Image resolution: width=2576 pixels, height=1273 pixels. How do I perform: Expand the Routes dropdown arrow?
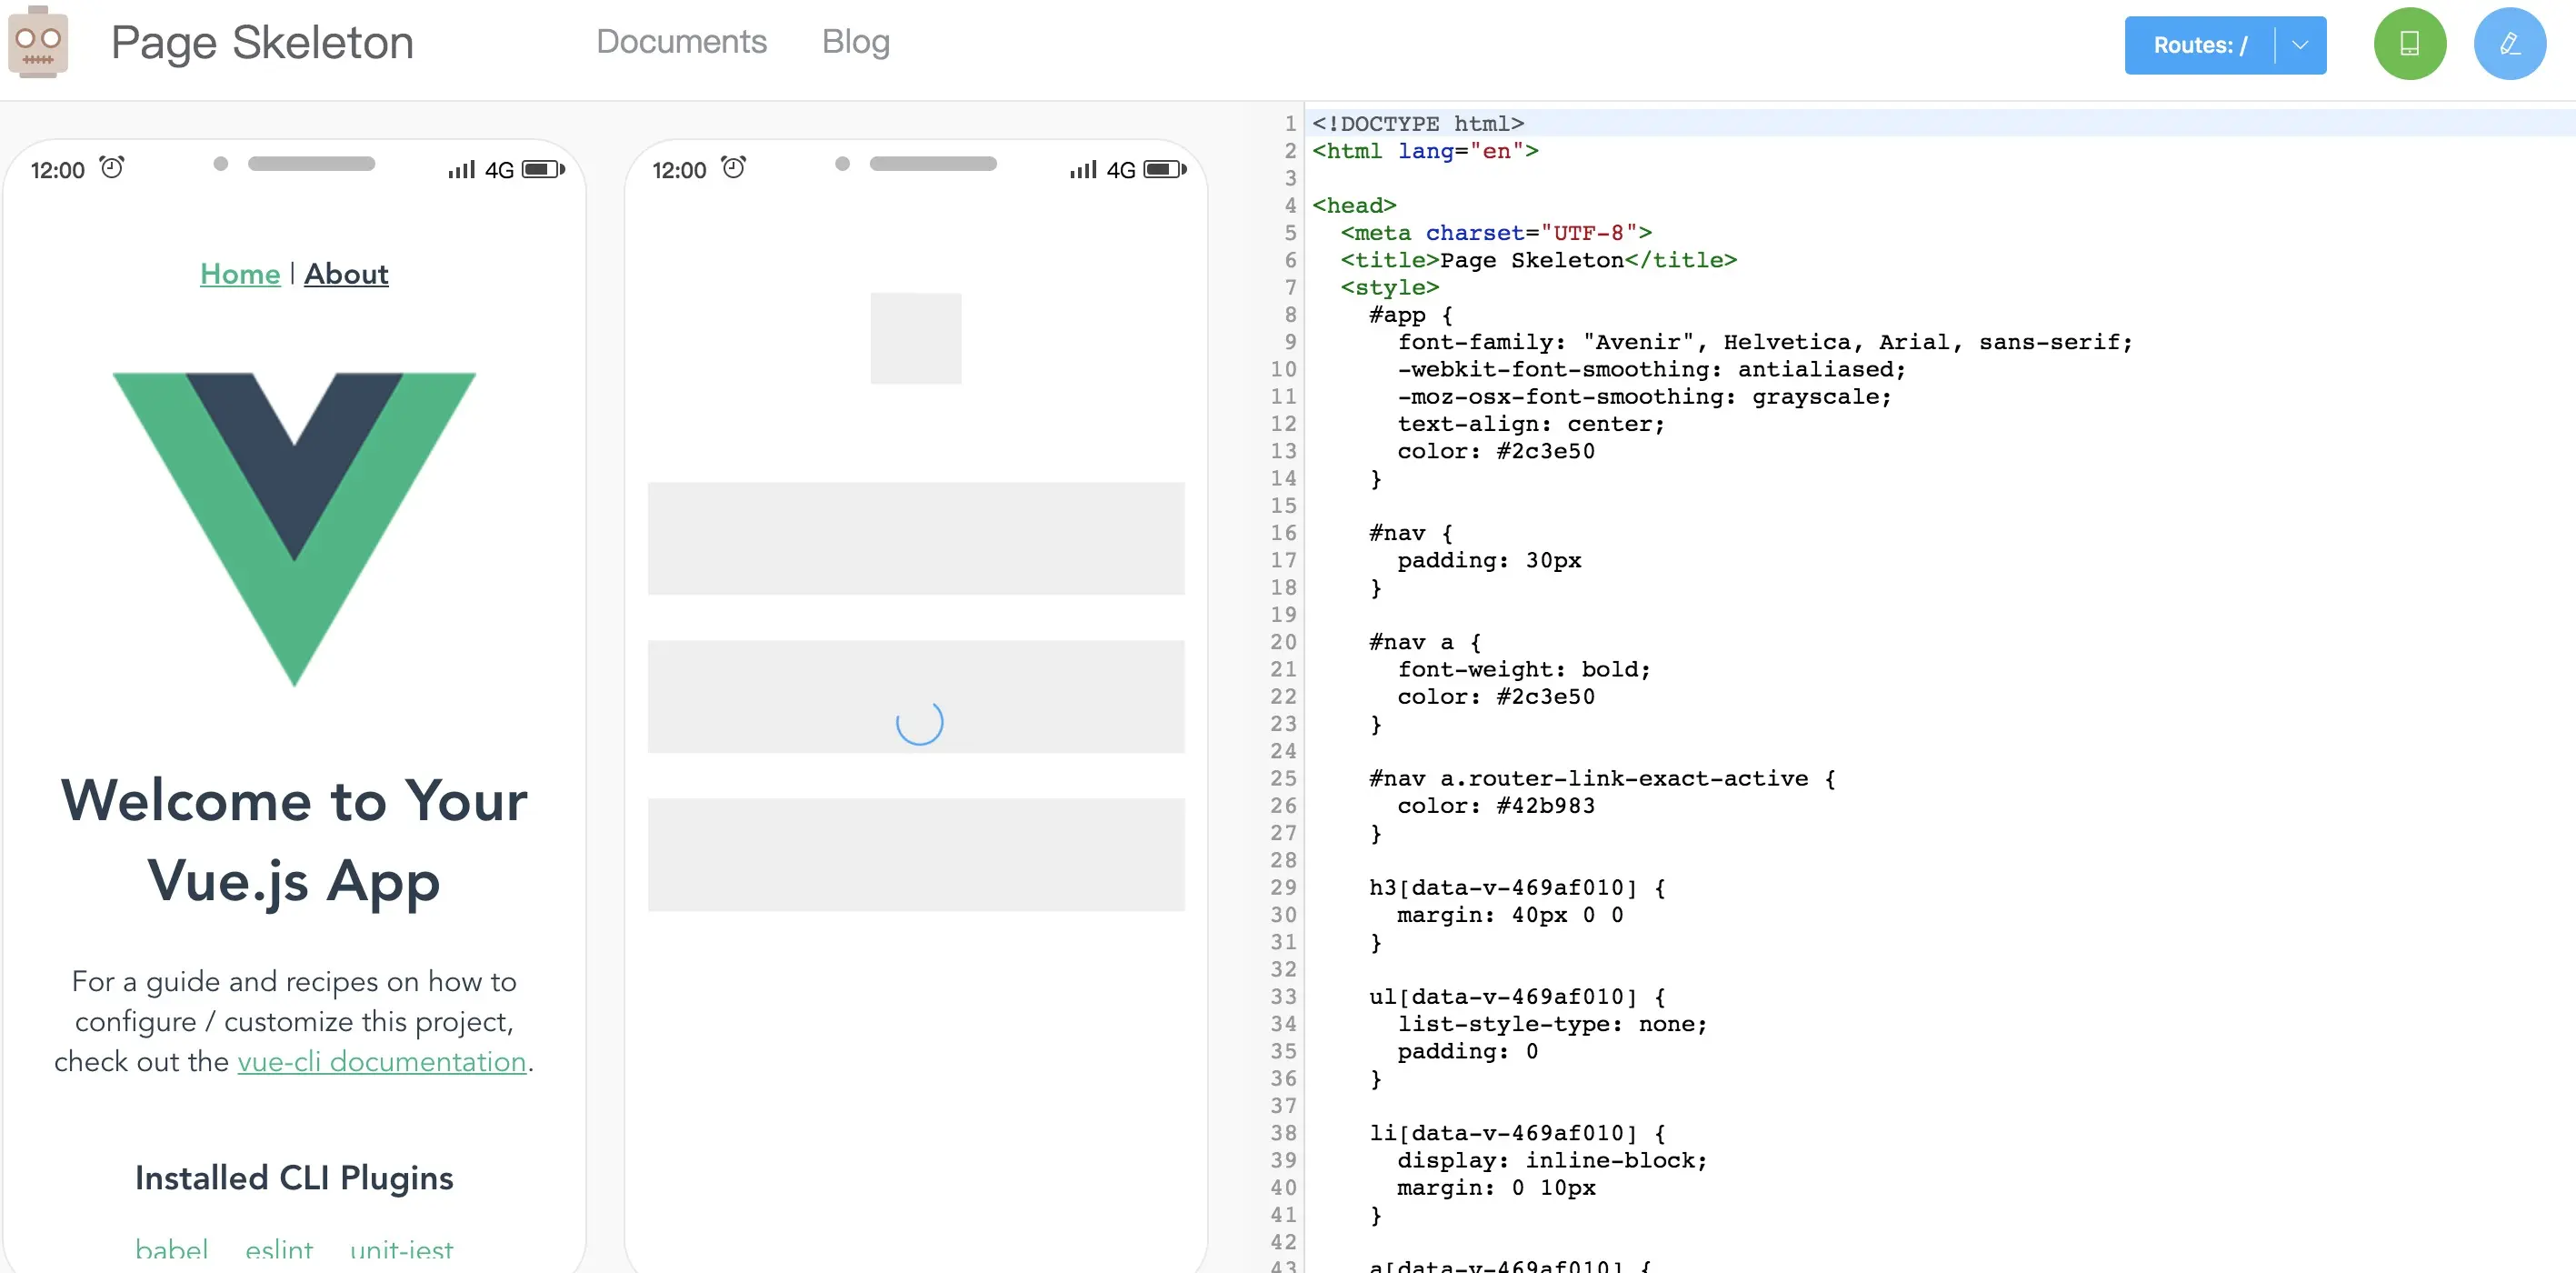(x=2300, y=45)
